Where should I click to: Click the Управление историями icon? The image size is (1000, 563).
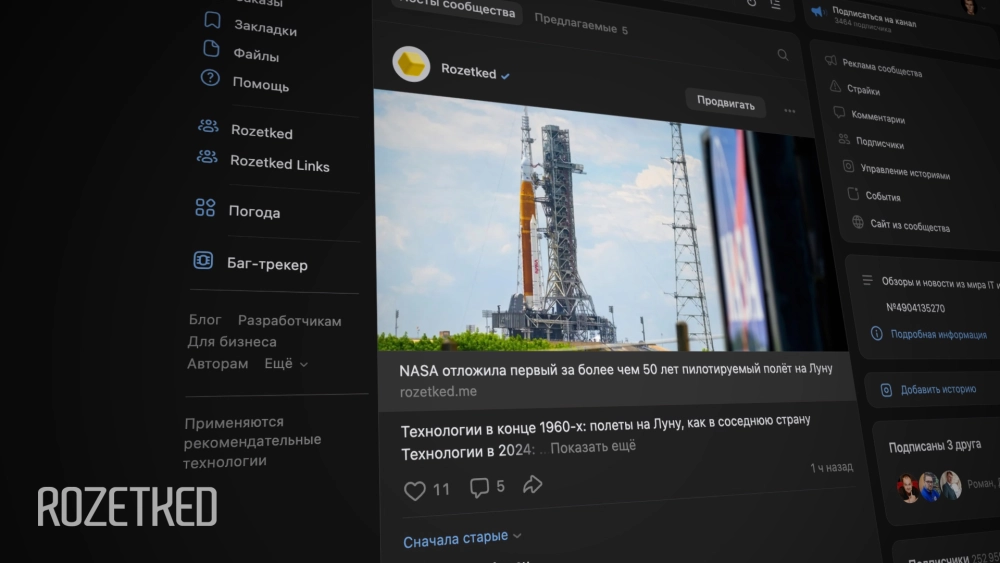click(848, 166)
